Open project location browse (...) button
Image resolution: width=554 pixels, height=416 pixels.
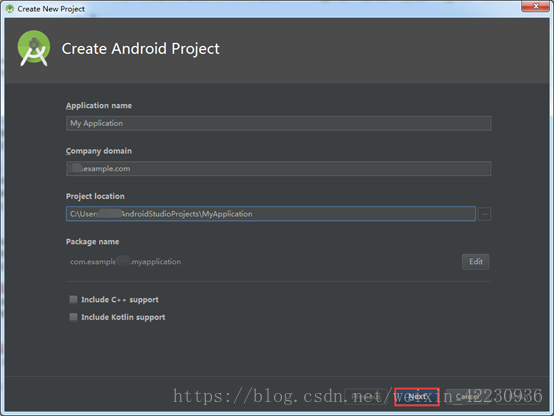[x=484, y=214]
